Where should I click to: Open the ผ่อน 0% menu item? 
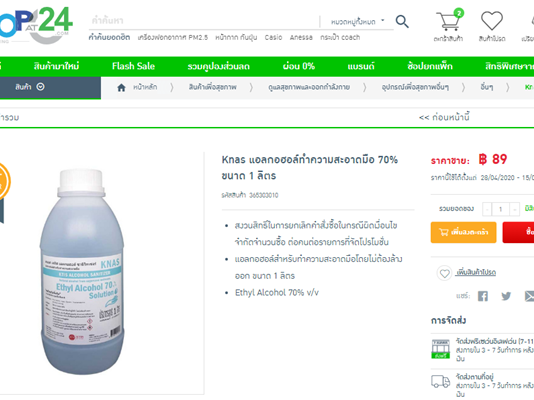(x=299, y=66)
